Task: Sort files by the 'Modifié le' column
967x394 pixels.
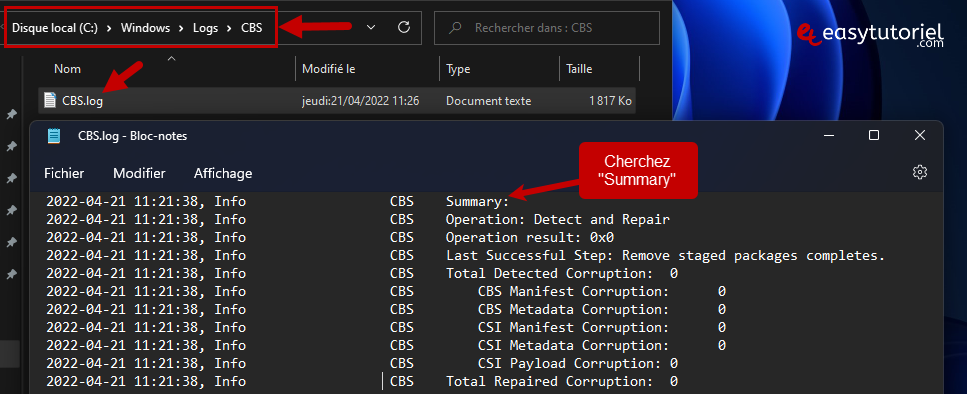Action: 328,69
